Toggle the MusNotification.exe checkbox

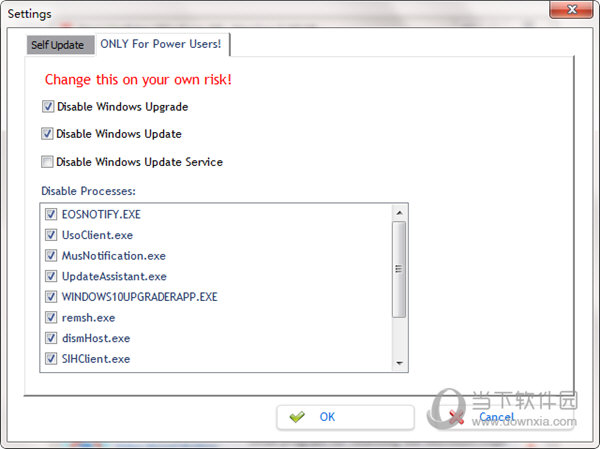tap(51, 255)
